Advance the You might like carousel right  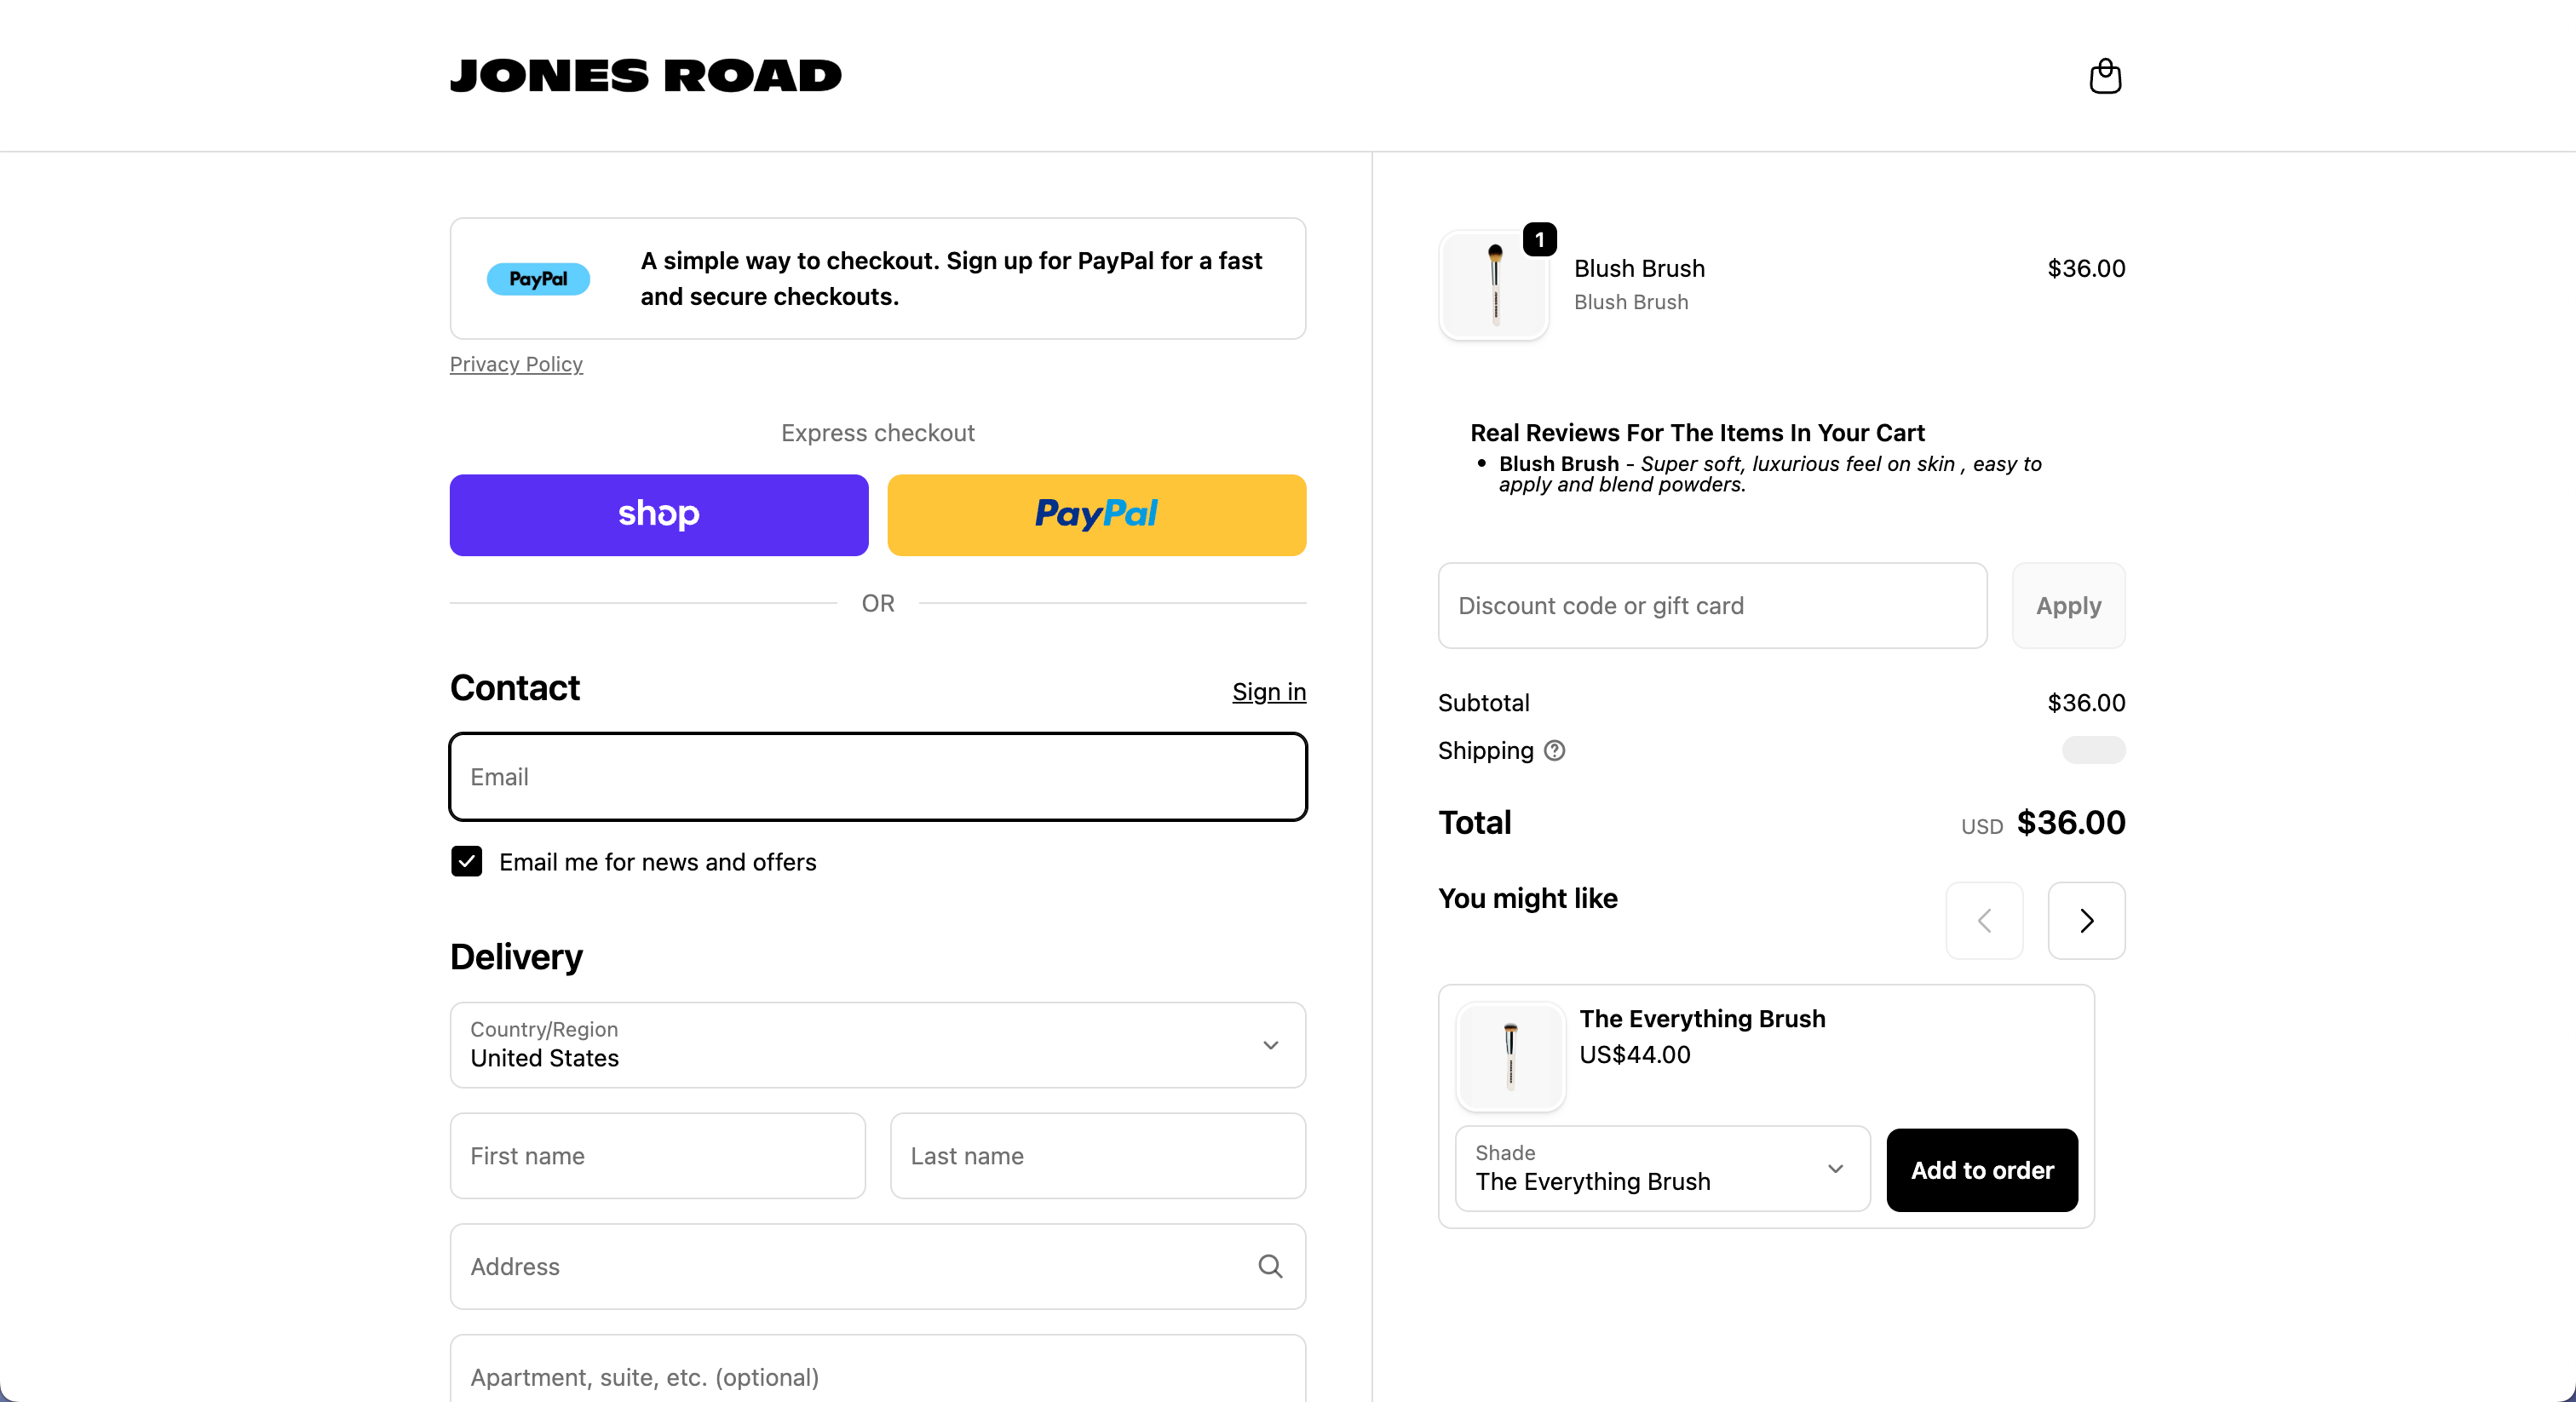click(x=2086, y=920)
